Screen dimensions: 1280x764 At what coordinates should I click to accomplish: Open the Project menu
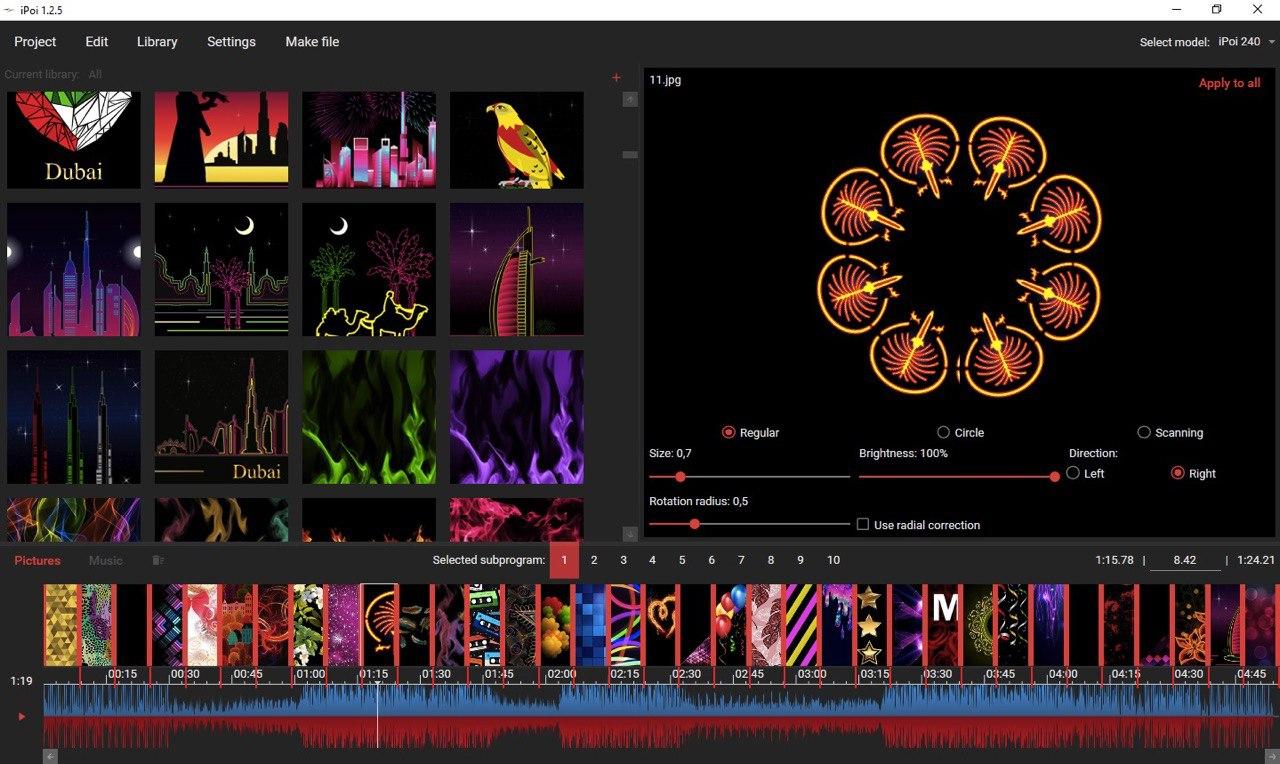coord(35,42)
